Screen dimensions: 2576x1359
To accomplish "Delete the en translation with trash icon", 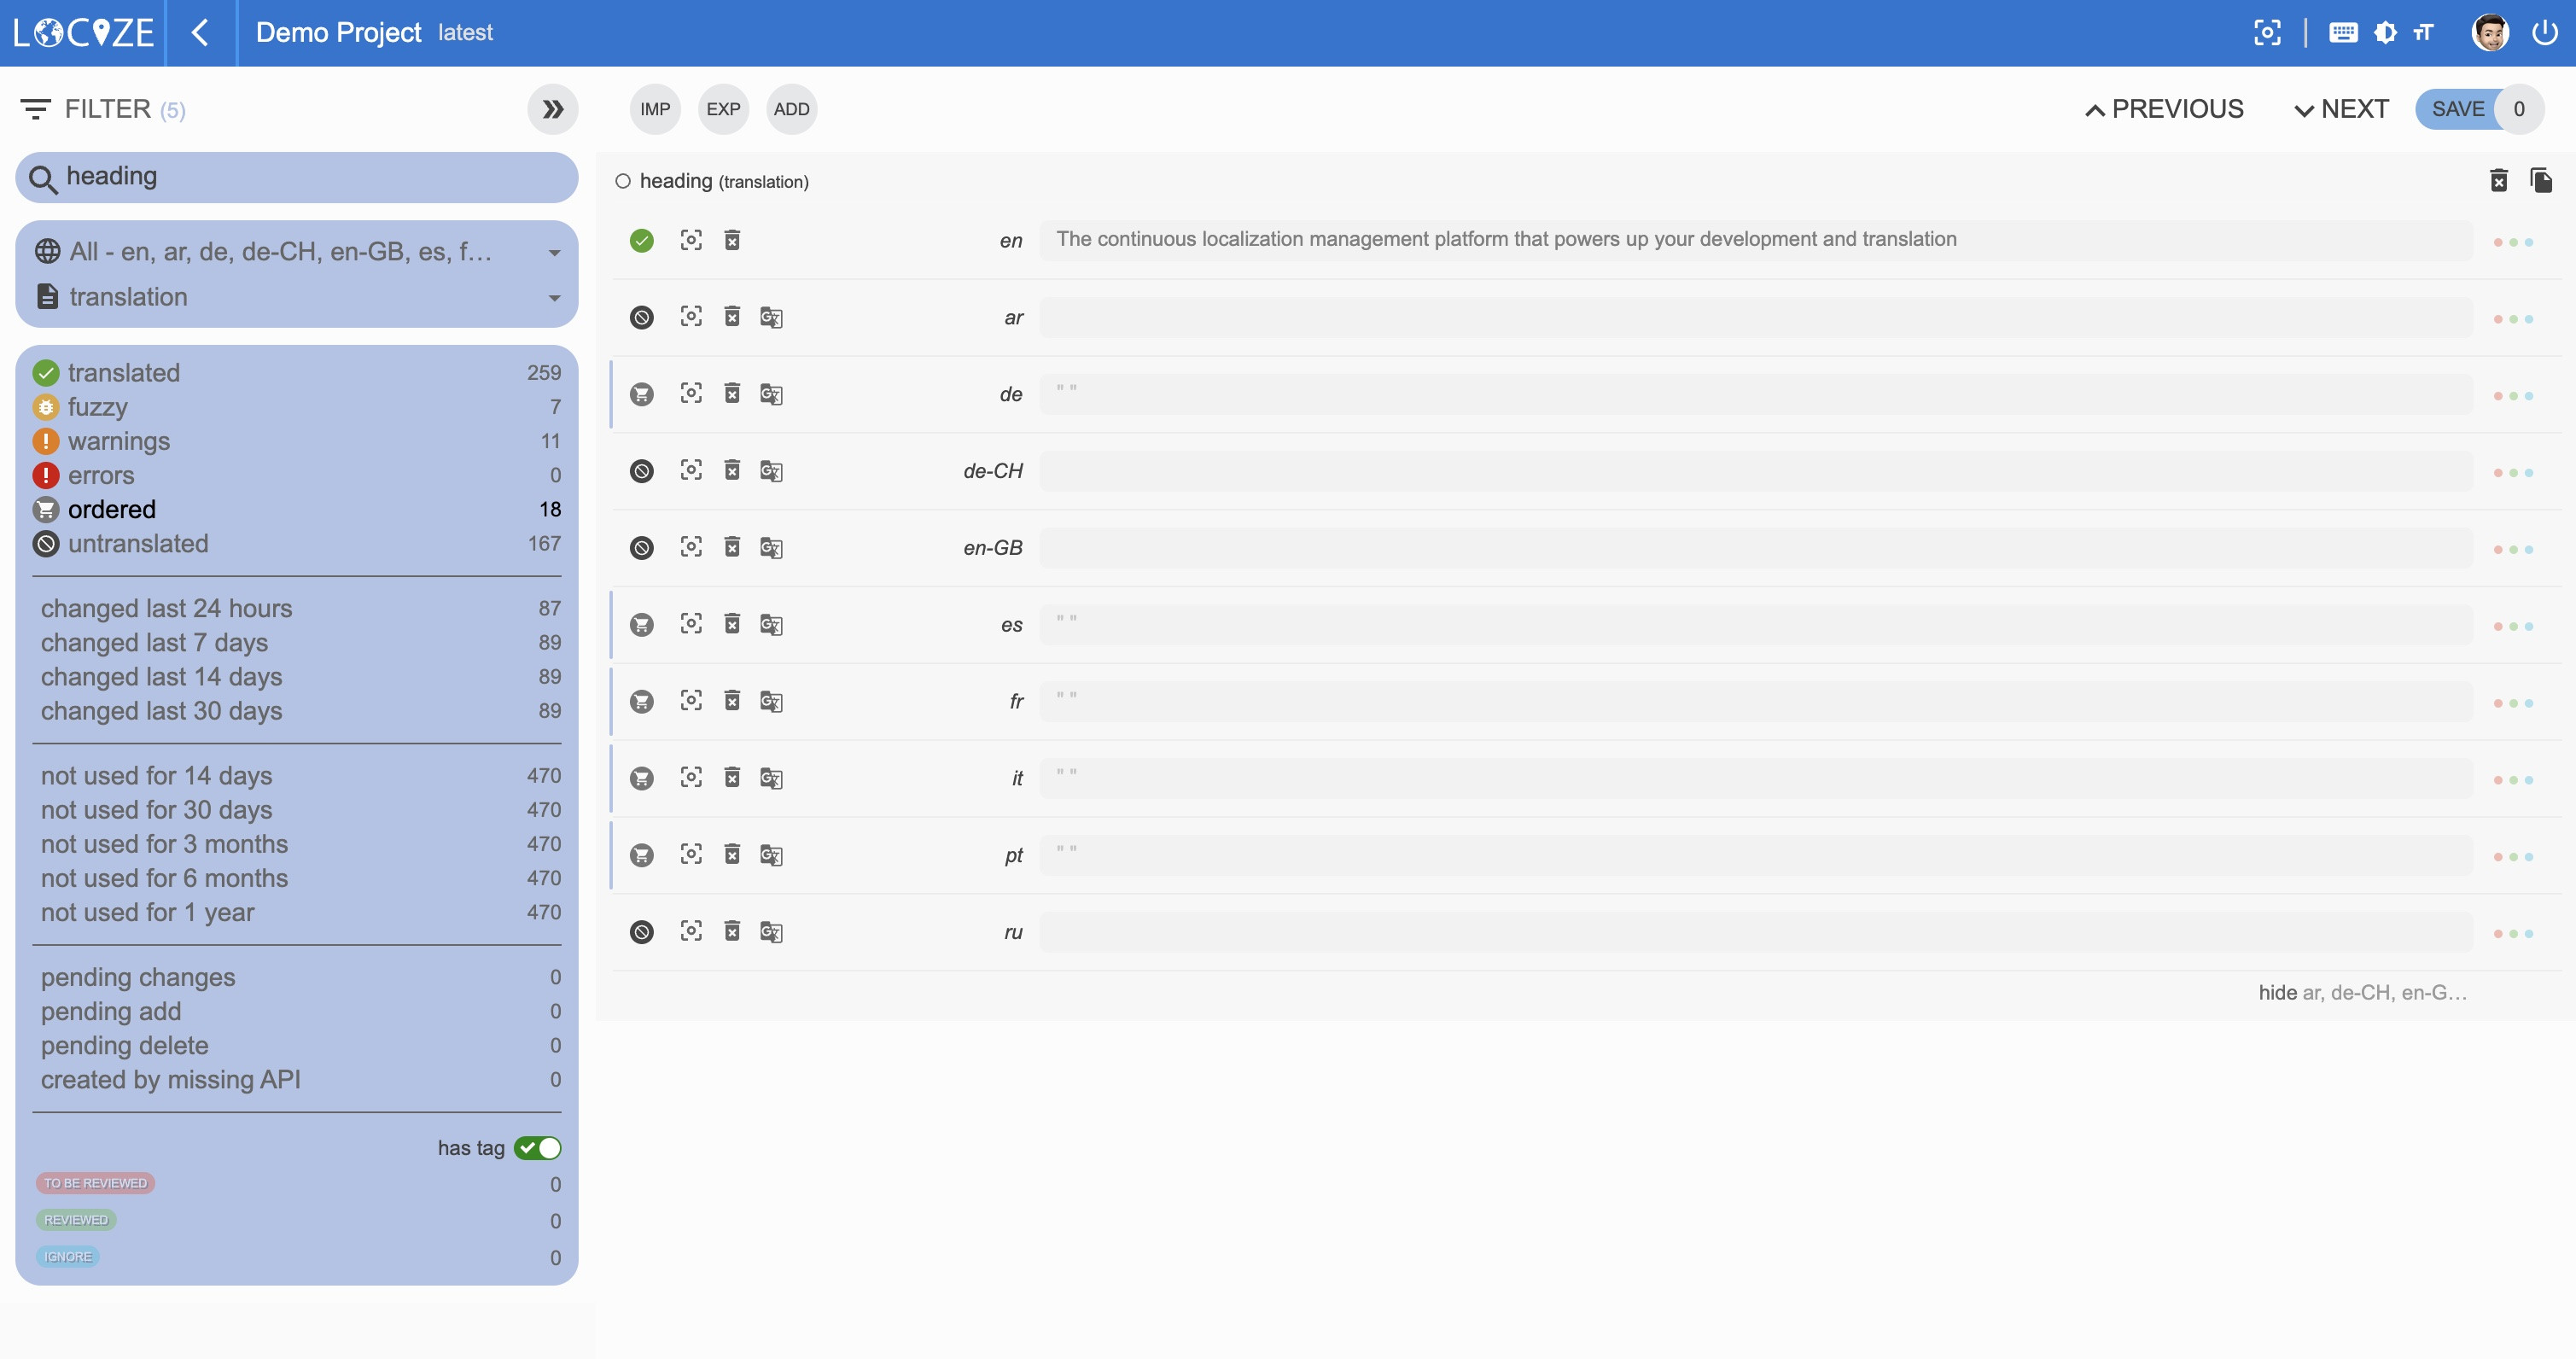I will pos(732,240).
